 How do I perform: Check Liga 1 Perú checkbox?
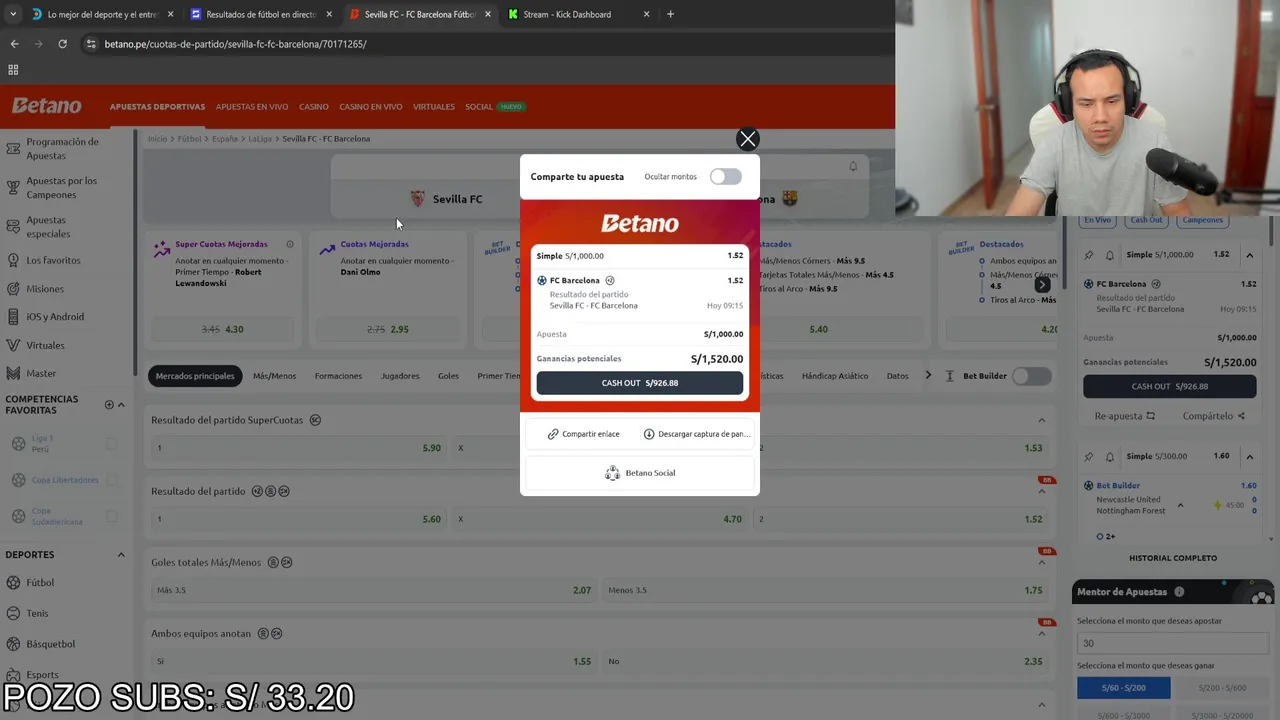click(112, 444)
